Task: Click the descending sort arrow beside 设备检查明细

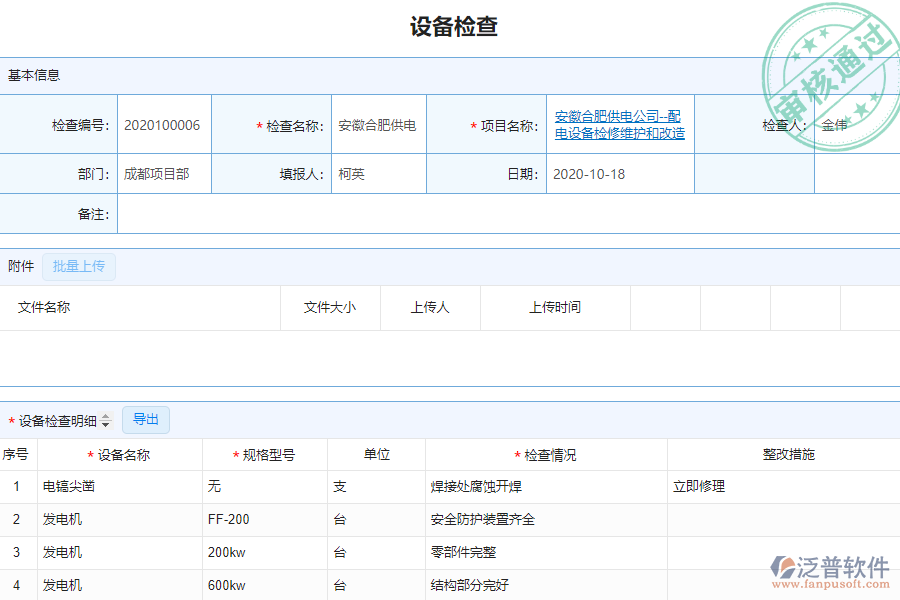Action: 107,424
